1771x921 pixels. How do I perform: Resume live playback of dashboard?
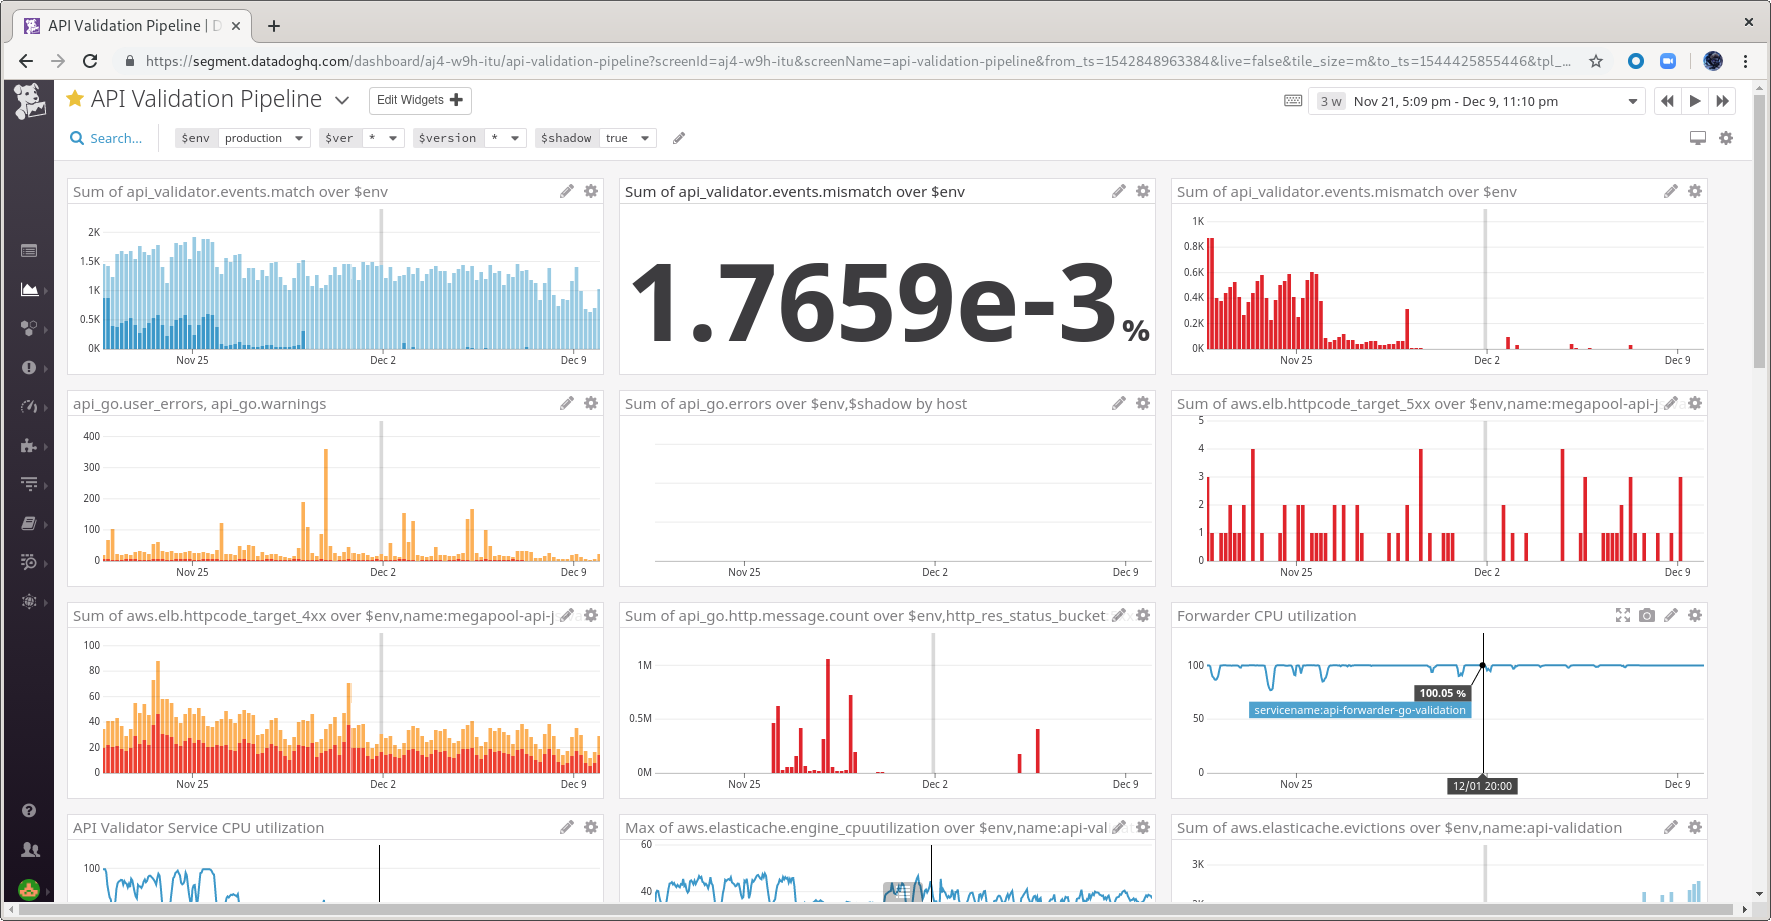click(x=1695, y=101)
